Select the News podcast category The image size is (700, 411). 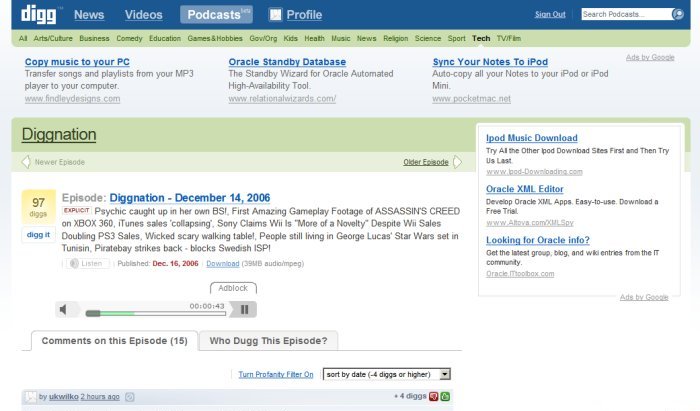point(366,38)
